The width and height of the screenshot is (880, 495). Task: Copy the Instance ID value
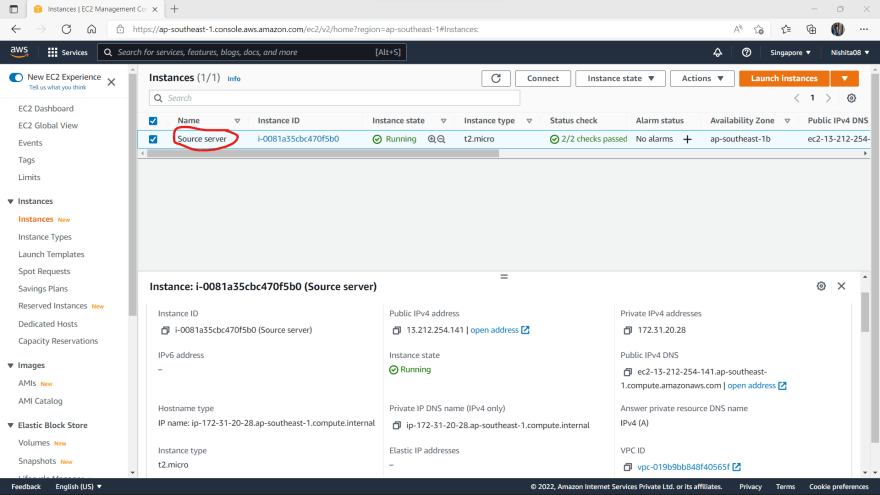click(165, 331)
